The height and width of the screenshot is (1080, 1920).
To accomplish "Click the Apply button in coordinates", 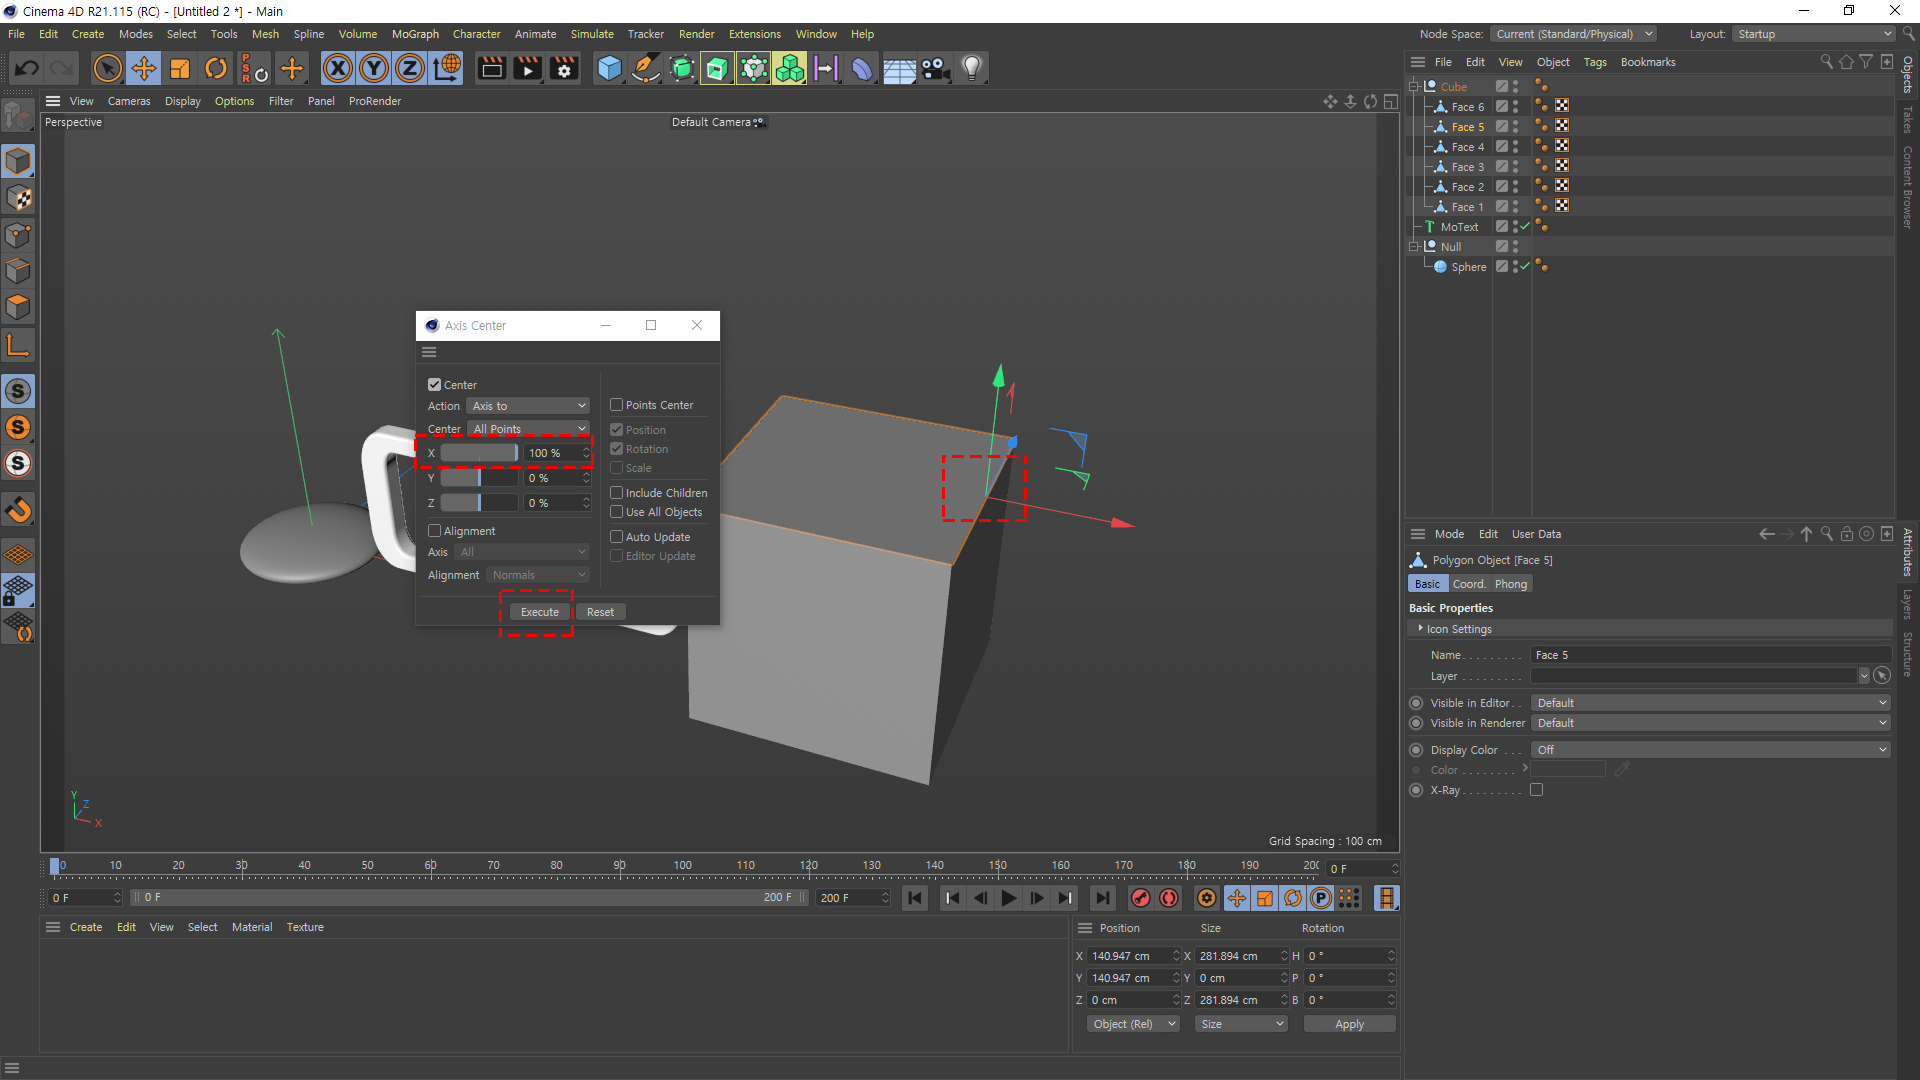I will [1349, 1024].
